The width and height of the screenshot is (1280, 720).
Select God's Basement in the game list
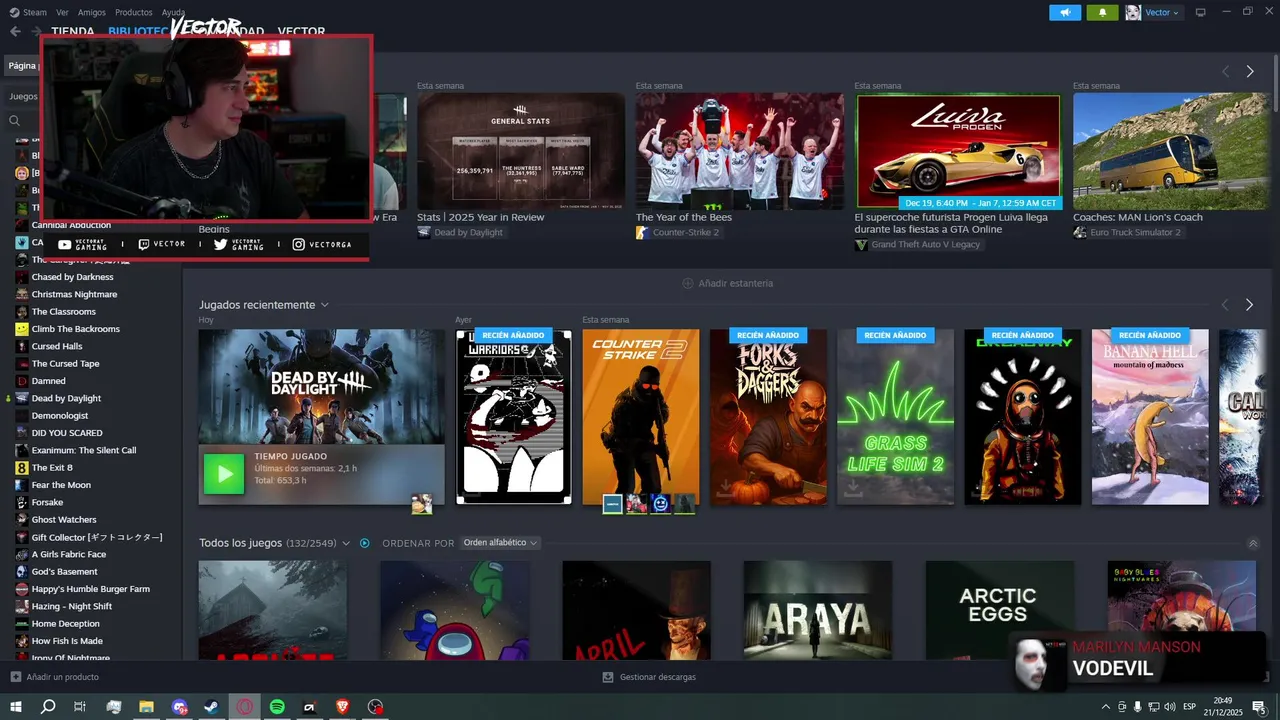coord(64,572)
